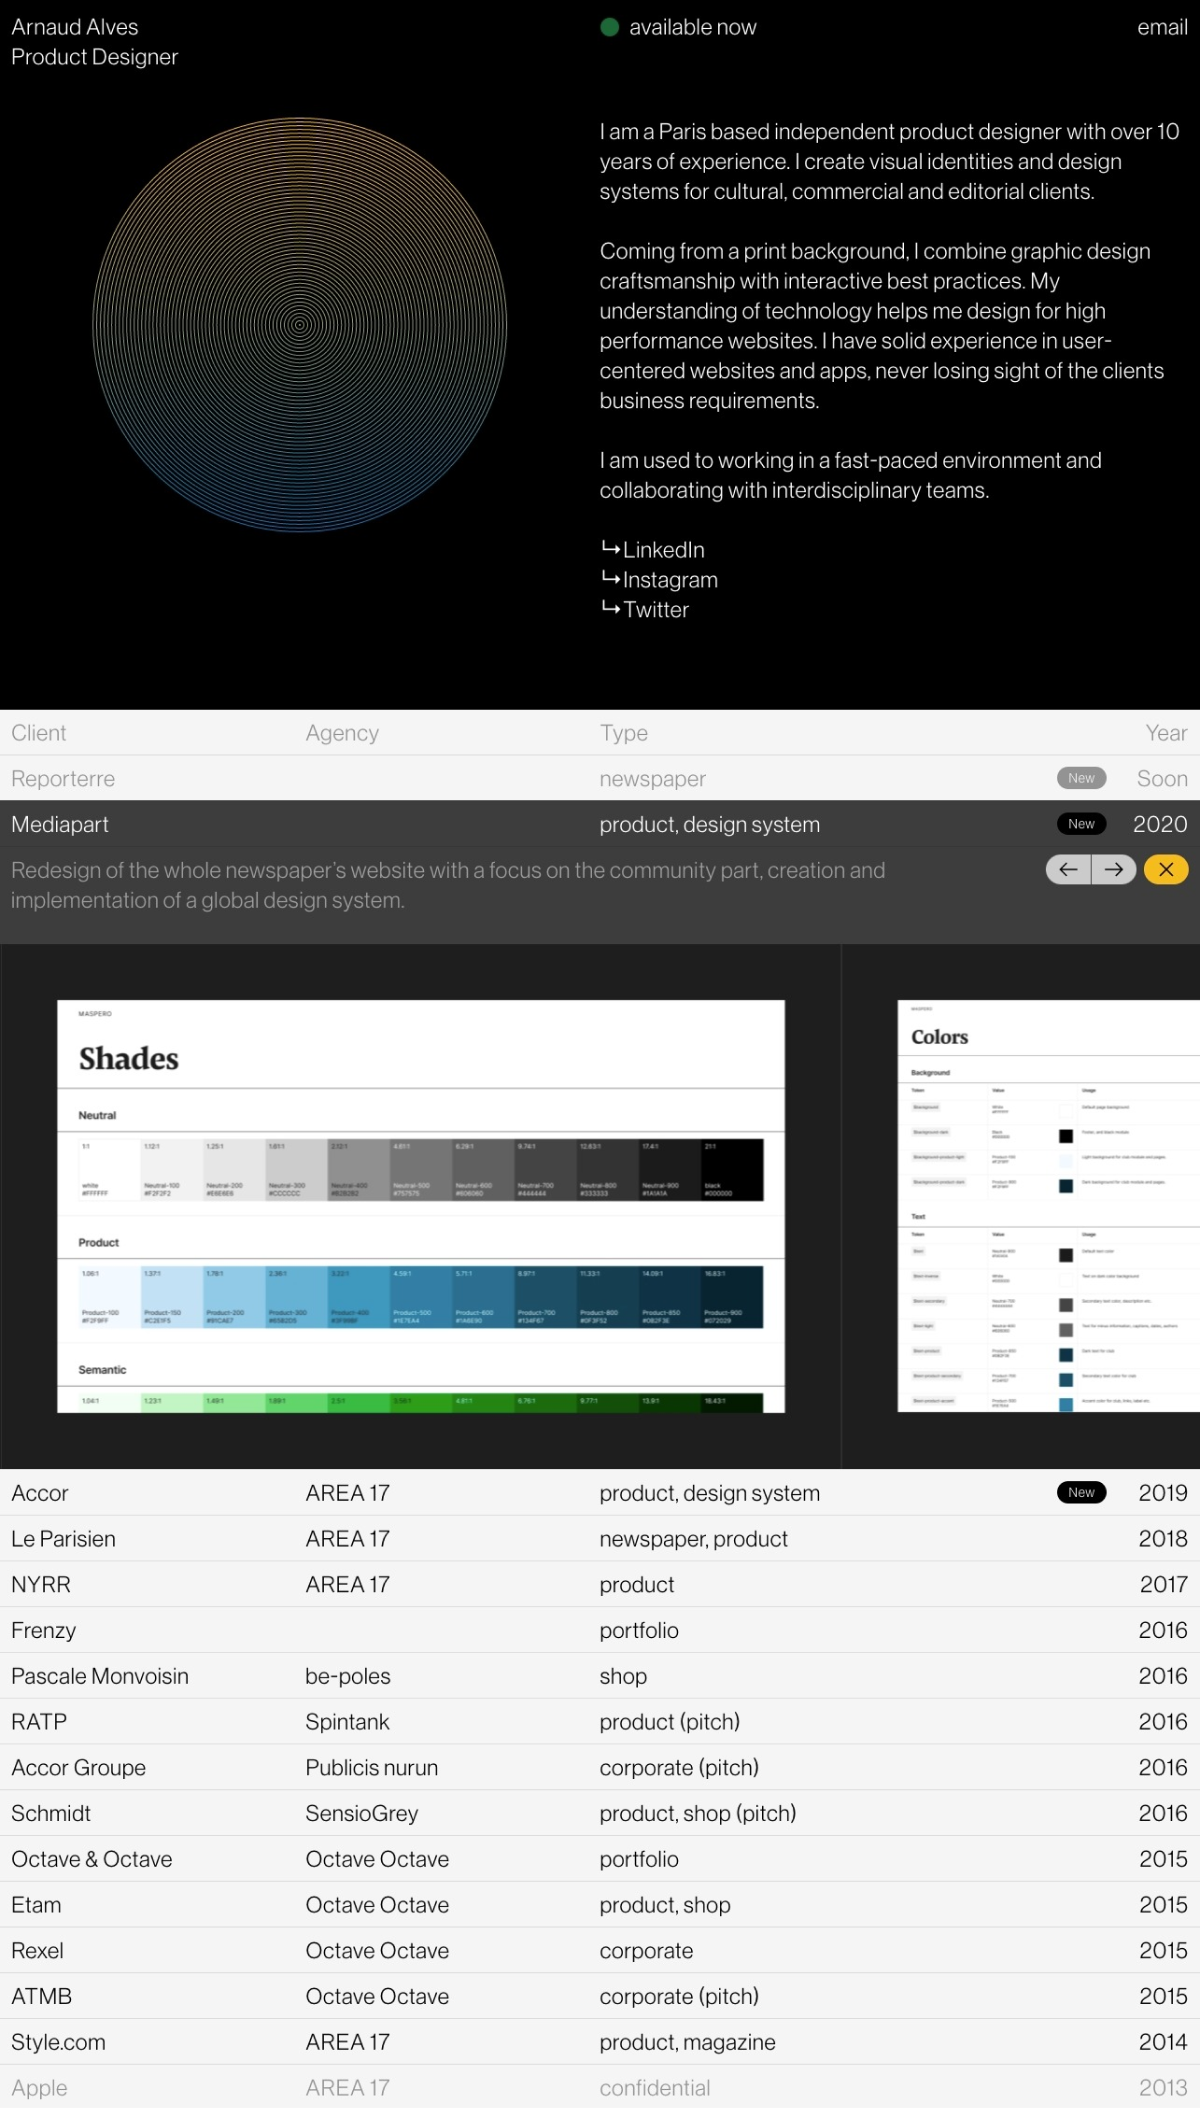Open the Twitter link
This screenshot has height=2108, width=1200.
[655, 610]
